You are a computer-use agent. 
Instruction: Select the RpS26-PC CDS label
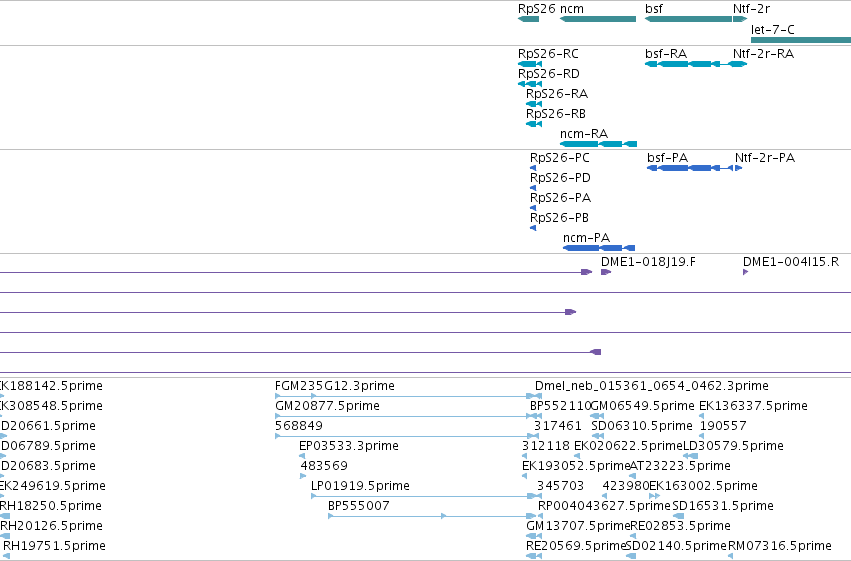pyautogui.click(x=560, y=158)
